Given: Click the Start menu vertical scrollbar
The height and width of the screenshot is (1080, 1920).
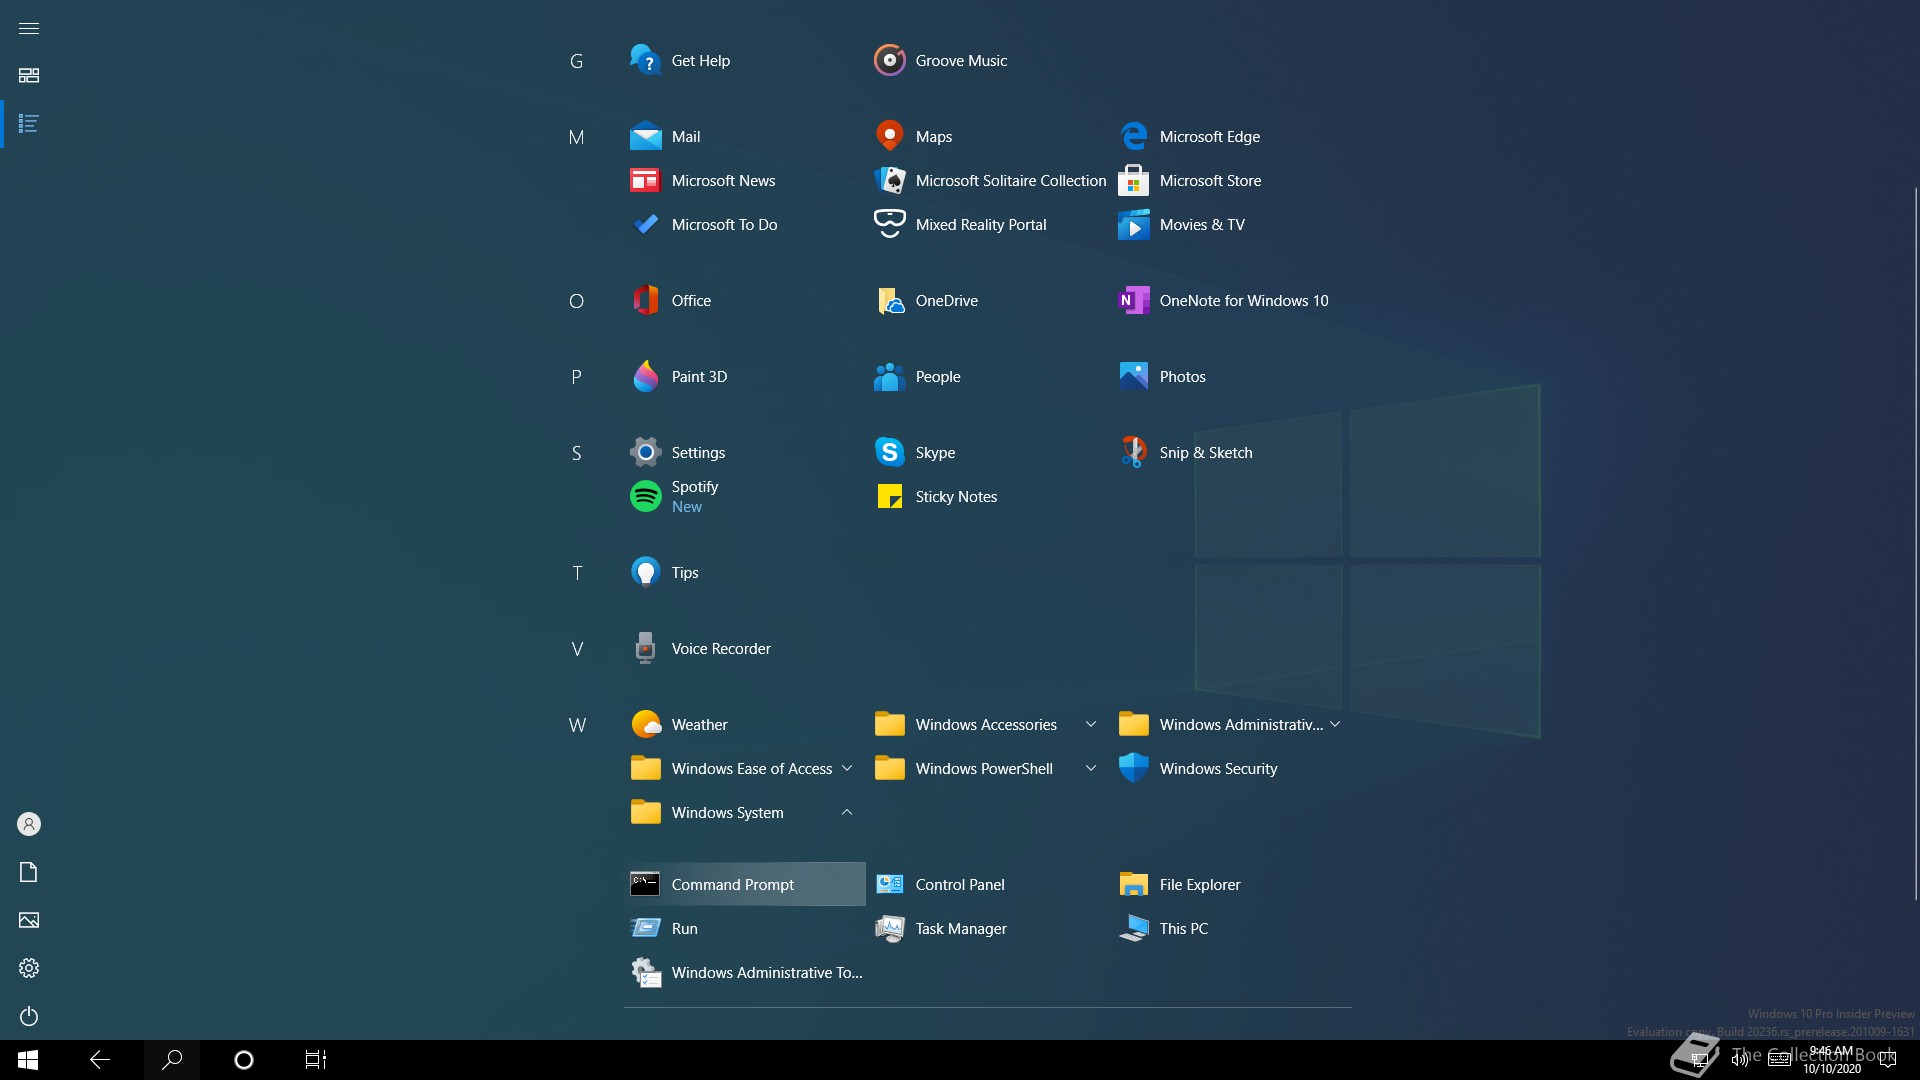Looking at the screenshot, I should (1916, 543).
